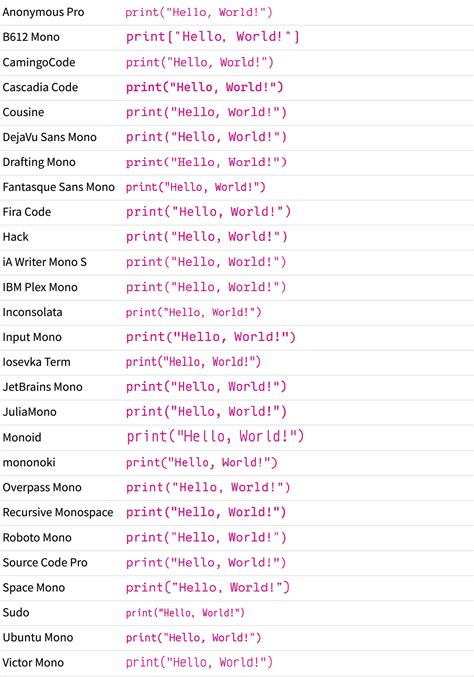Click the code sample in the Fira Code row
Screen dimensions: 474x677
tap(208, 212)
